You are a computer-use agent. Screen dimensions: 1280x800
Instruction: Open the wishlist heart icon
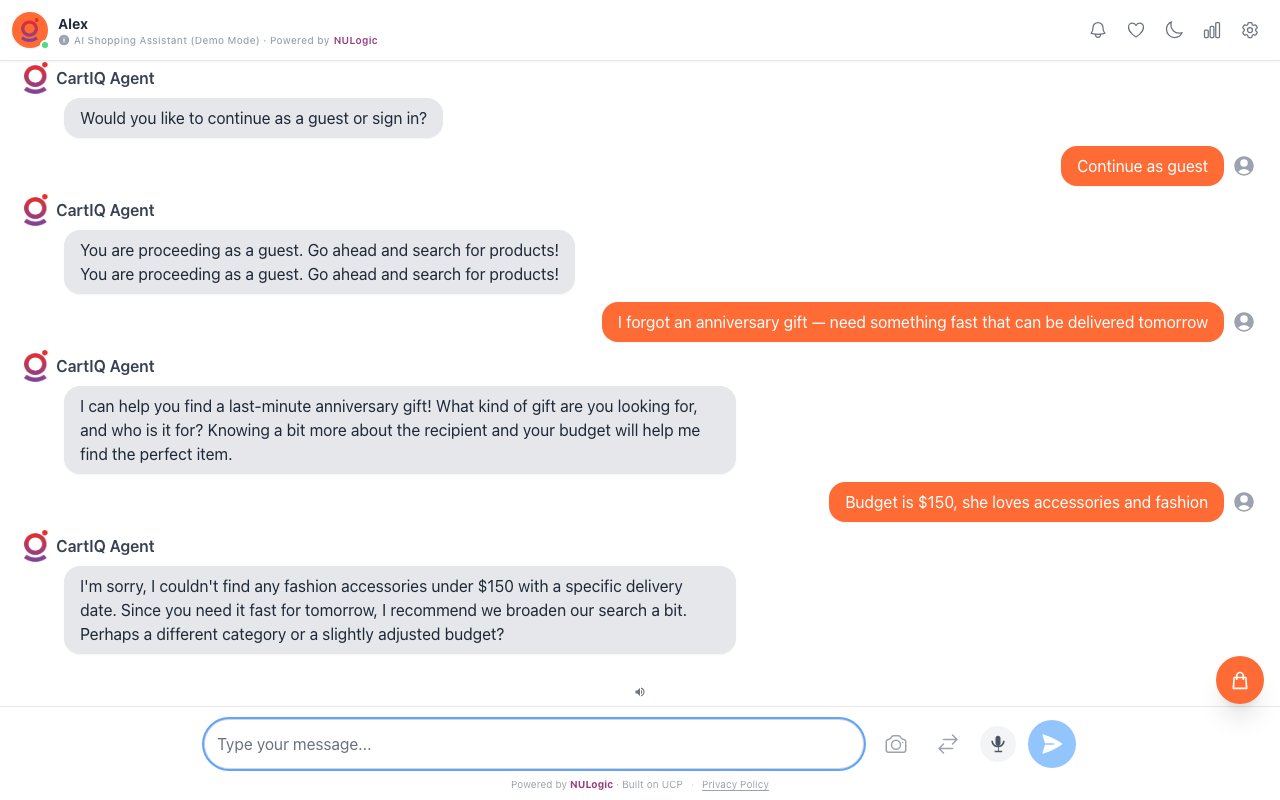click(x=1136, y=30)
